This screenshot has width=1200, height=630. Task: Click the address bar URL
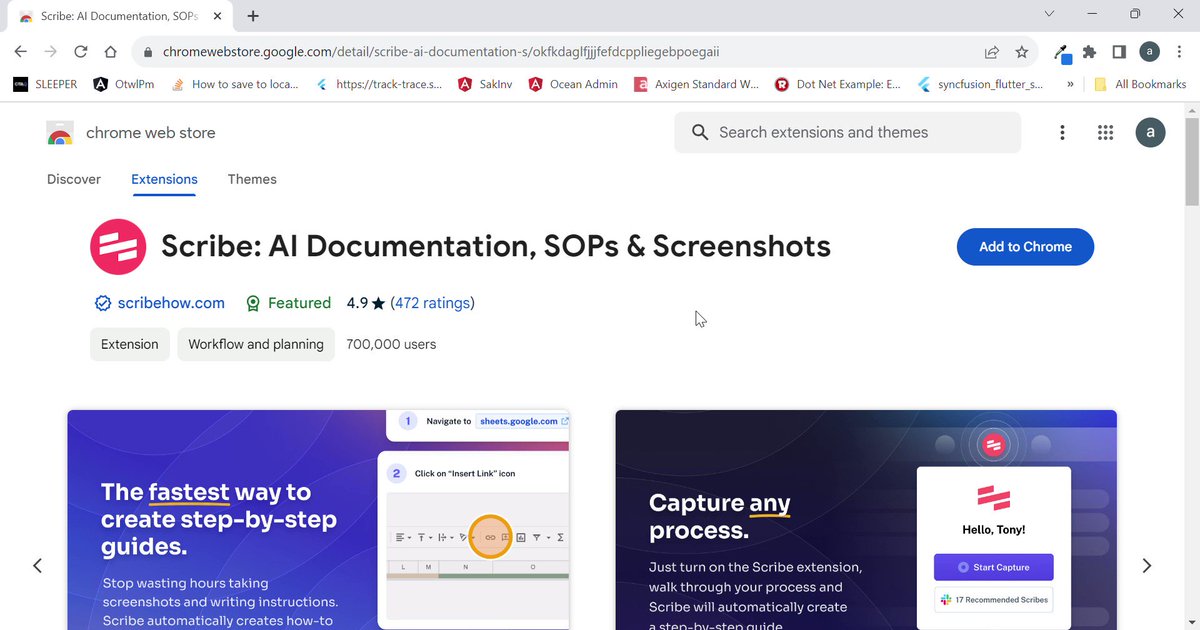tap(441, 52)
